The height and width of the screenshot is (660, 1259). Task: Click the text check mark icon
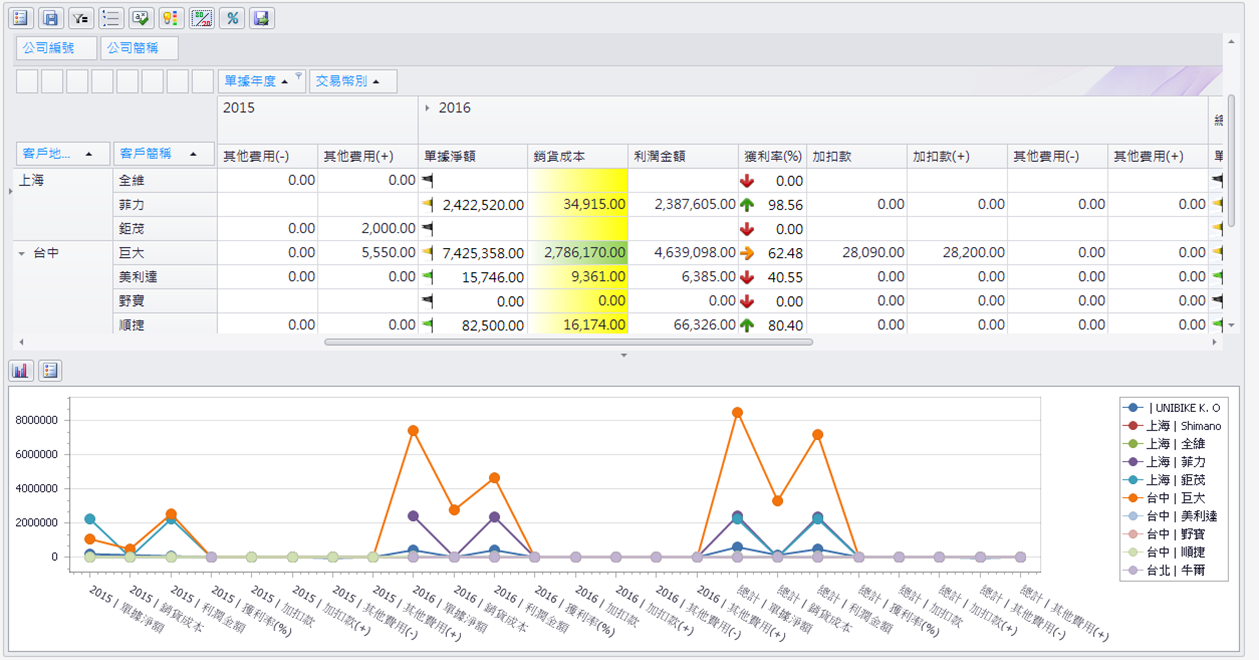tap(141, 18)
